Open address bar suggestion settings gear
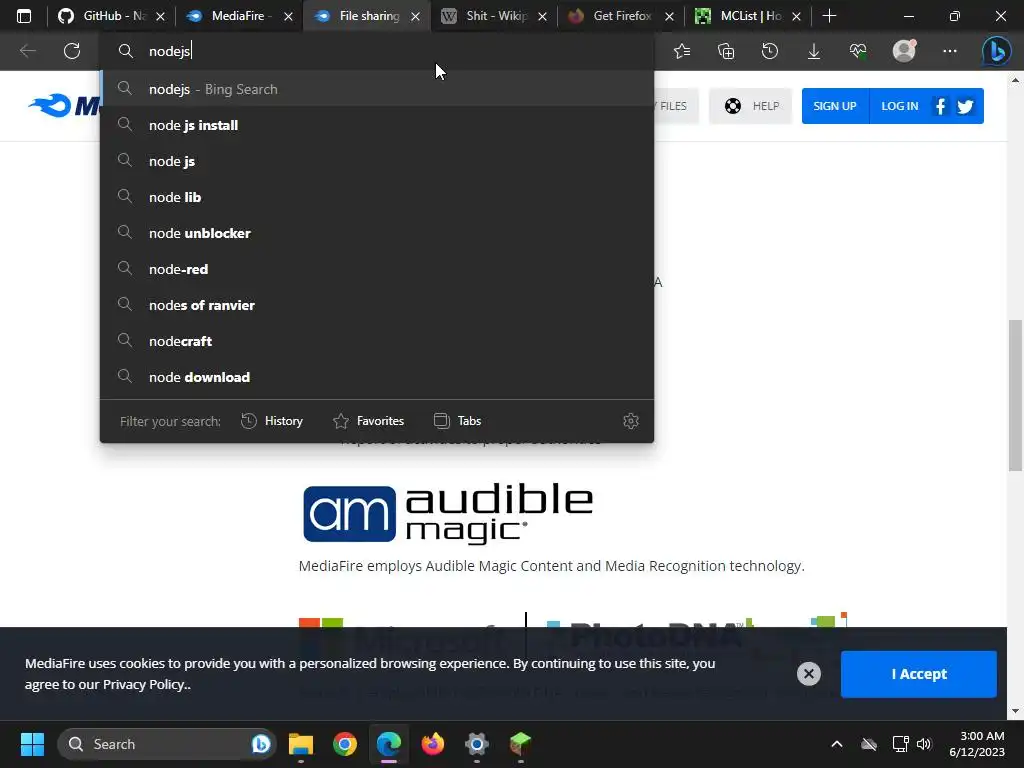Image resolution: width=1024 pixels, height=768 pixels. click(x=630, y=421)
